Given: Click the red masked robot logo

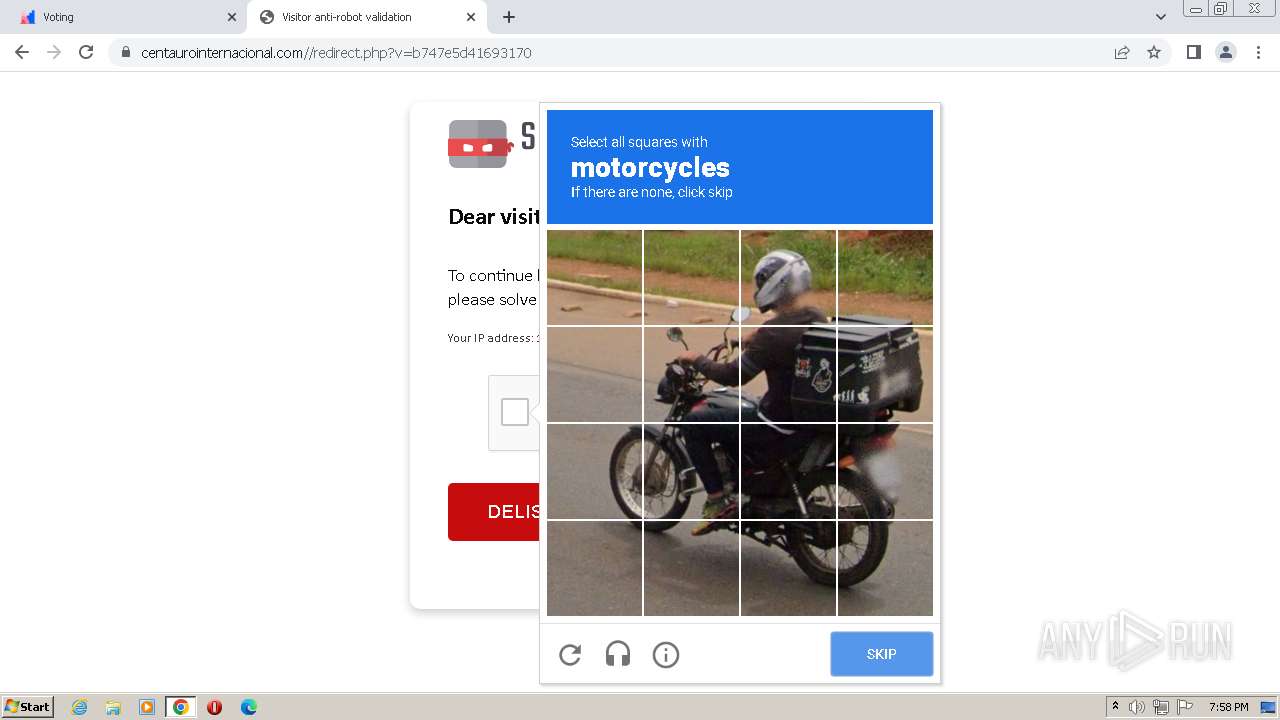Looking at the screenshot, I should tap(479, 144).
